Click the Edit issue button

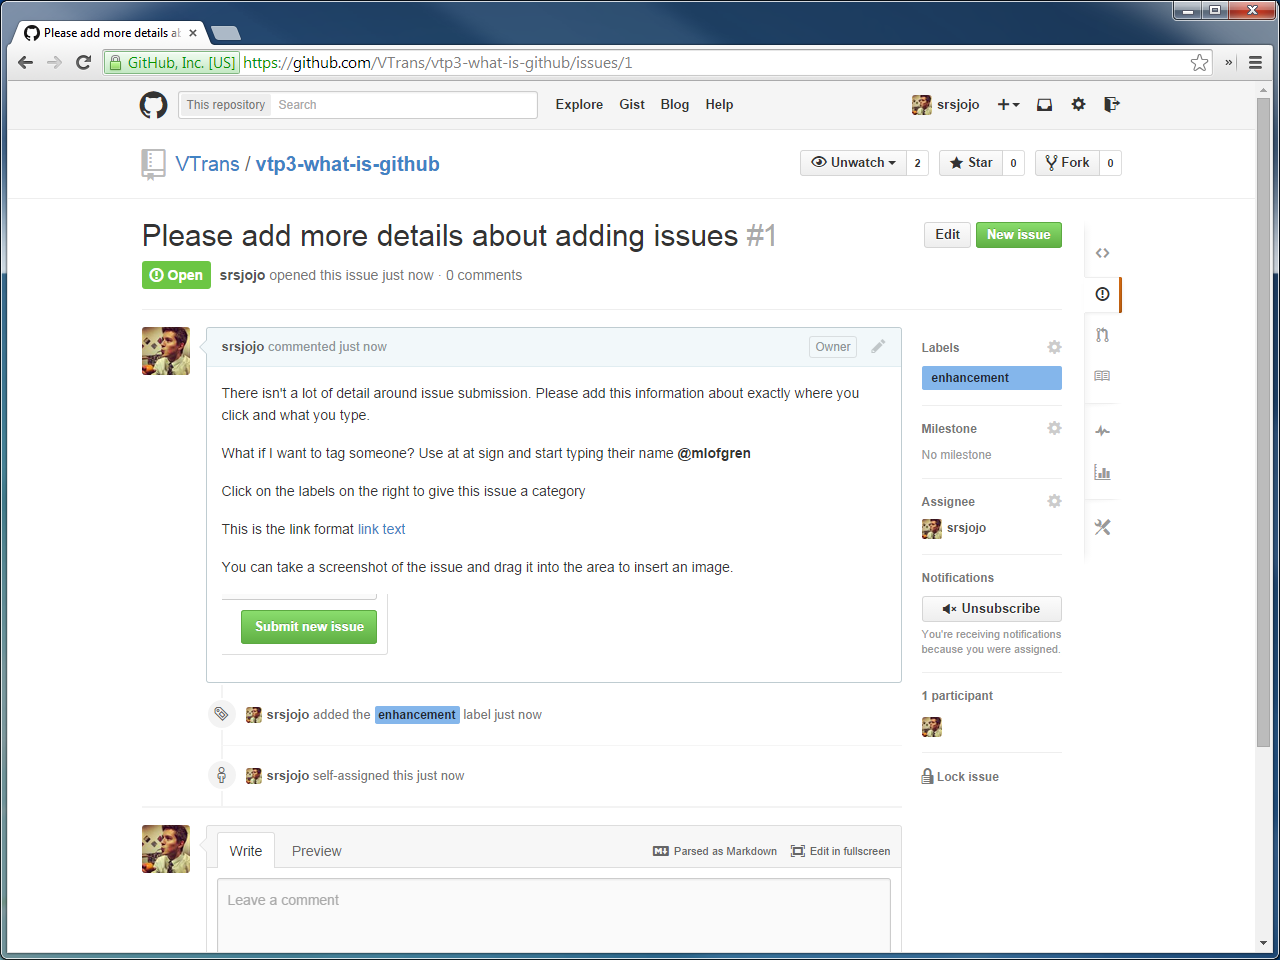[947, 235]
